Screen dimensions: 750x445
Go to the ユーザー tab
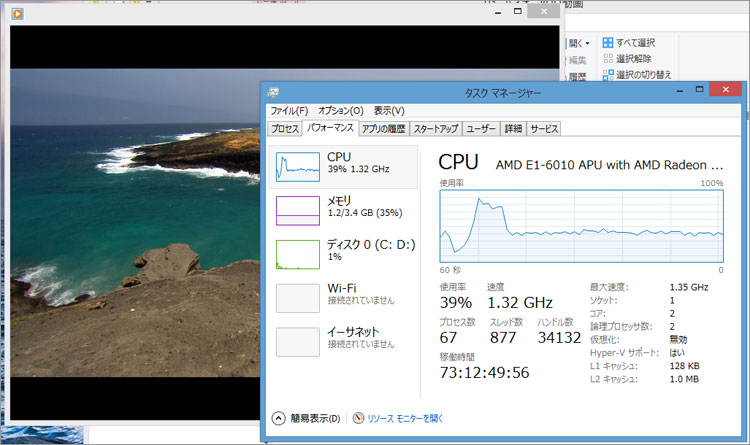pos(481,129)
